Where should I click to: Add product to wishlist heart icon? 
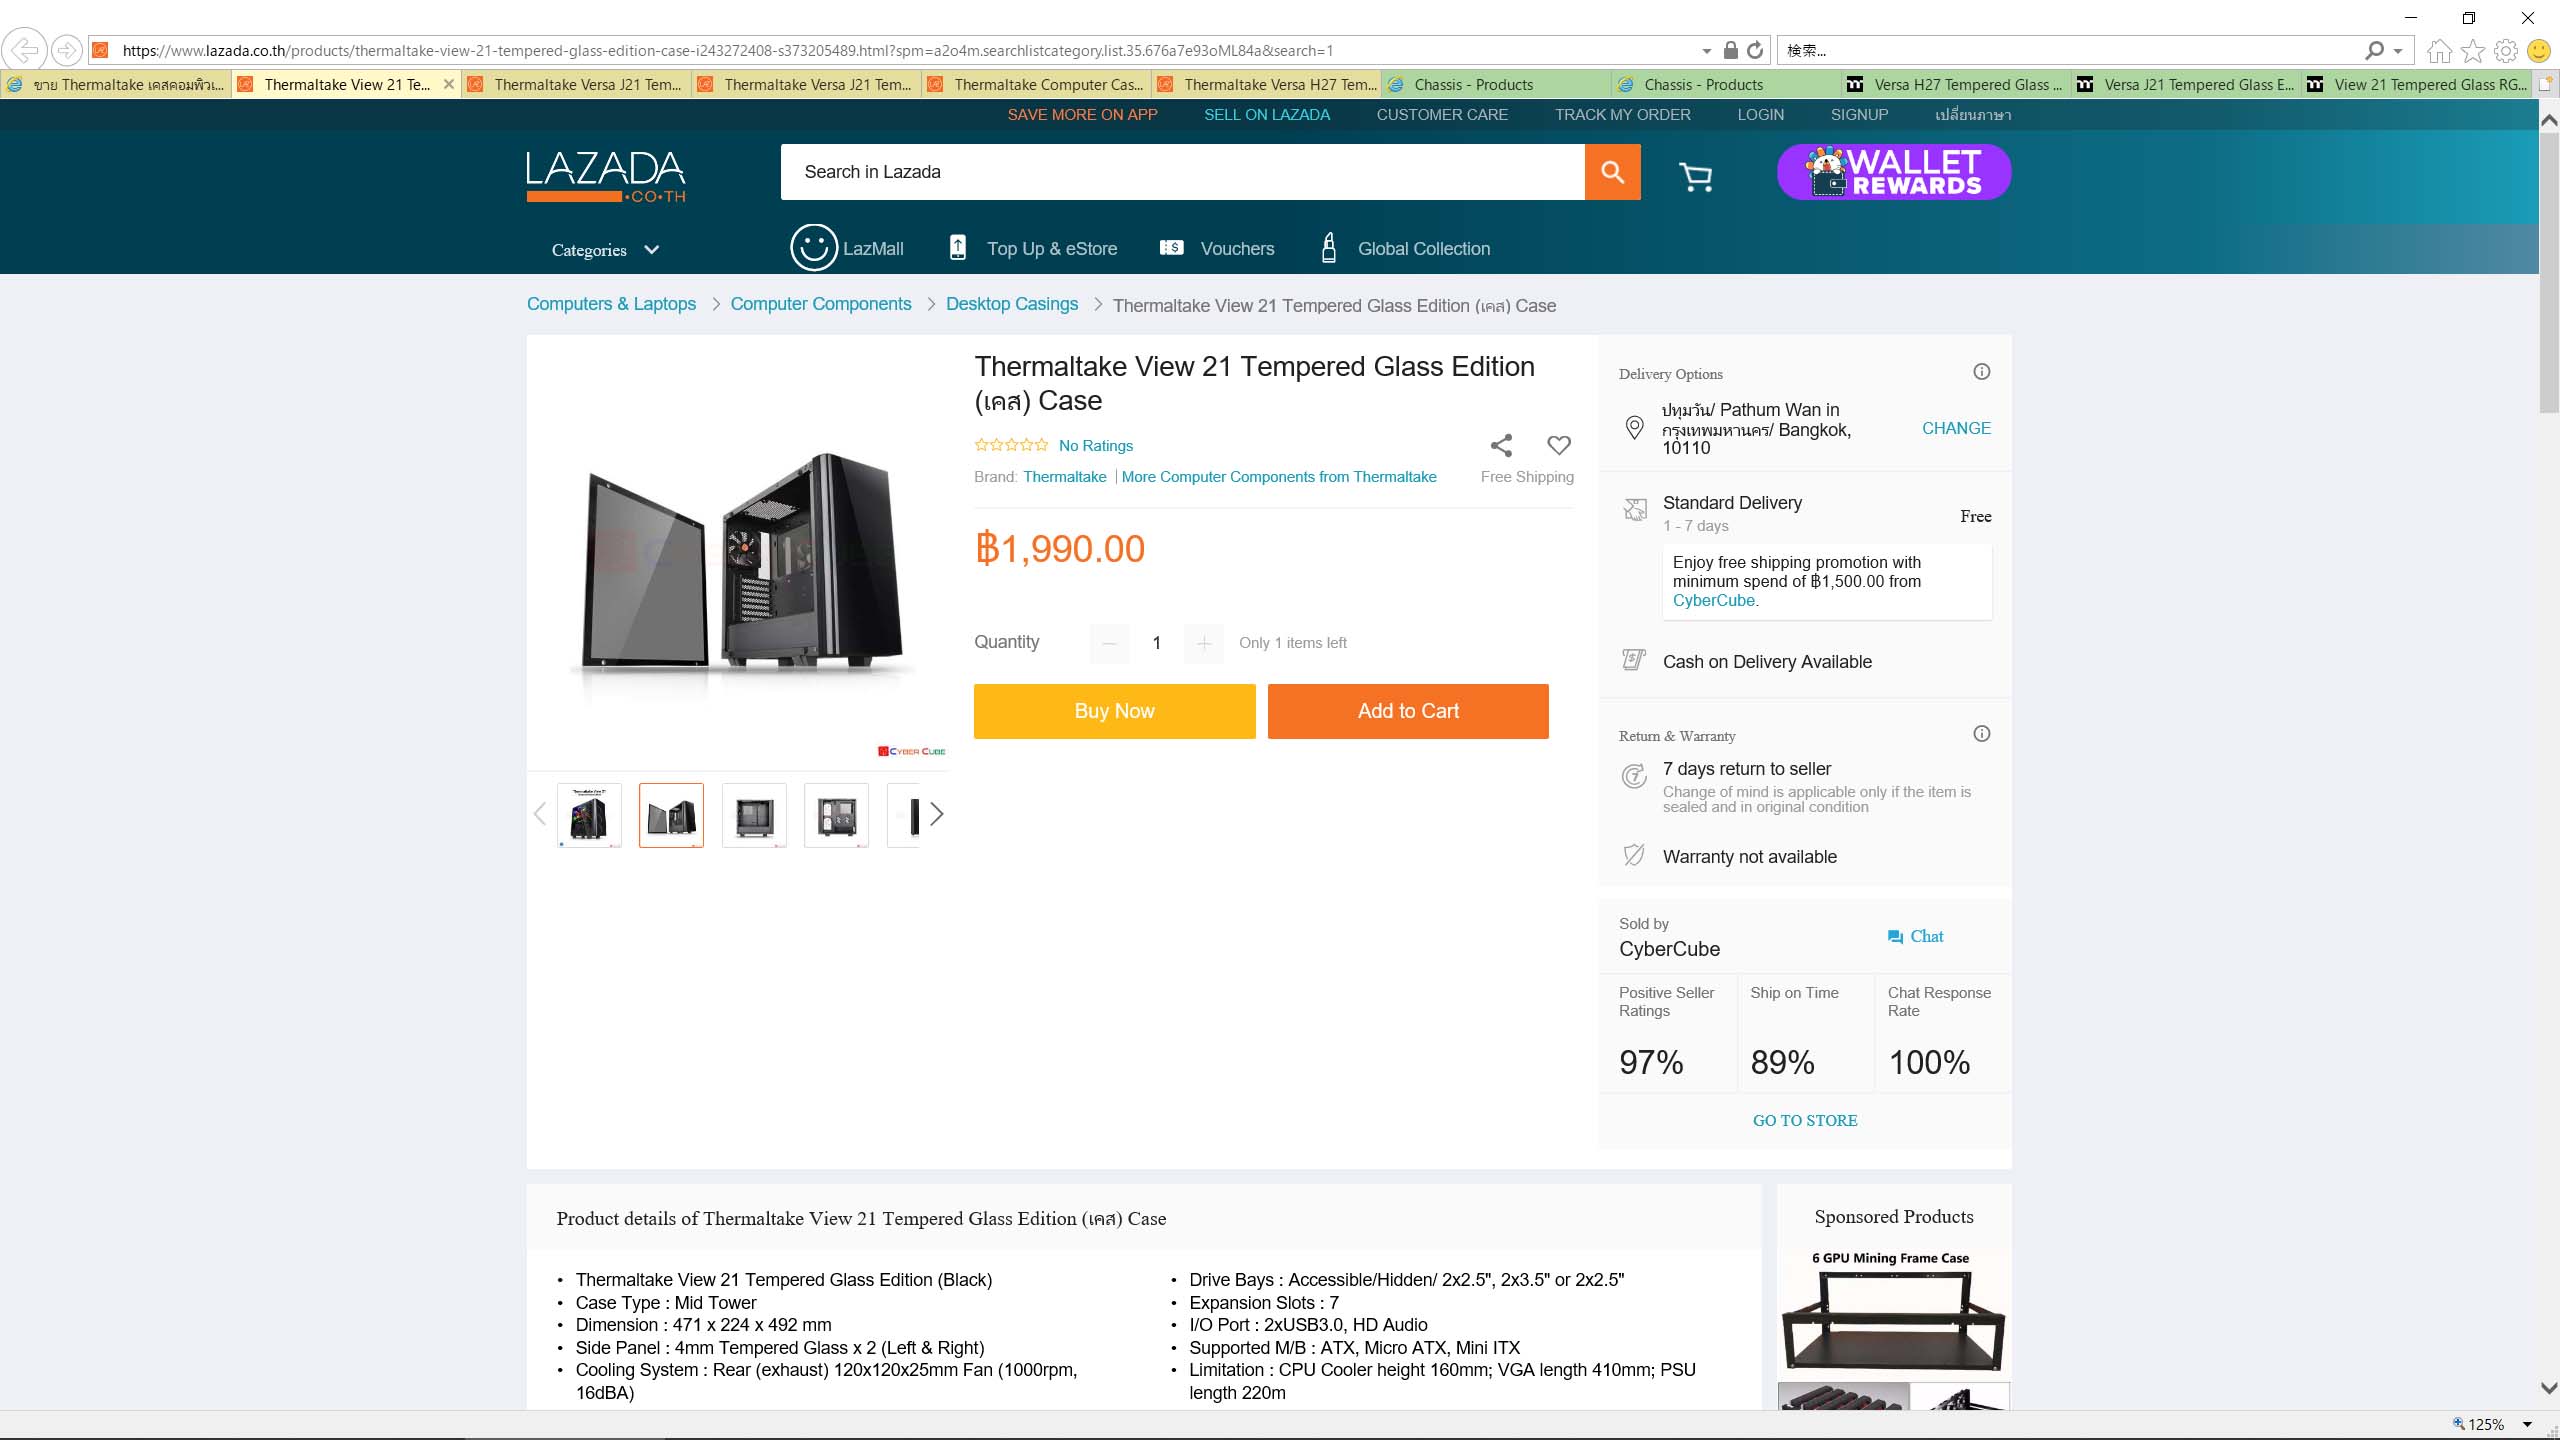[1559, 445]
